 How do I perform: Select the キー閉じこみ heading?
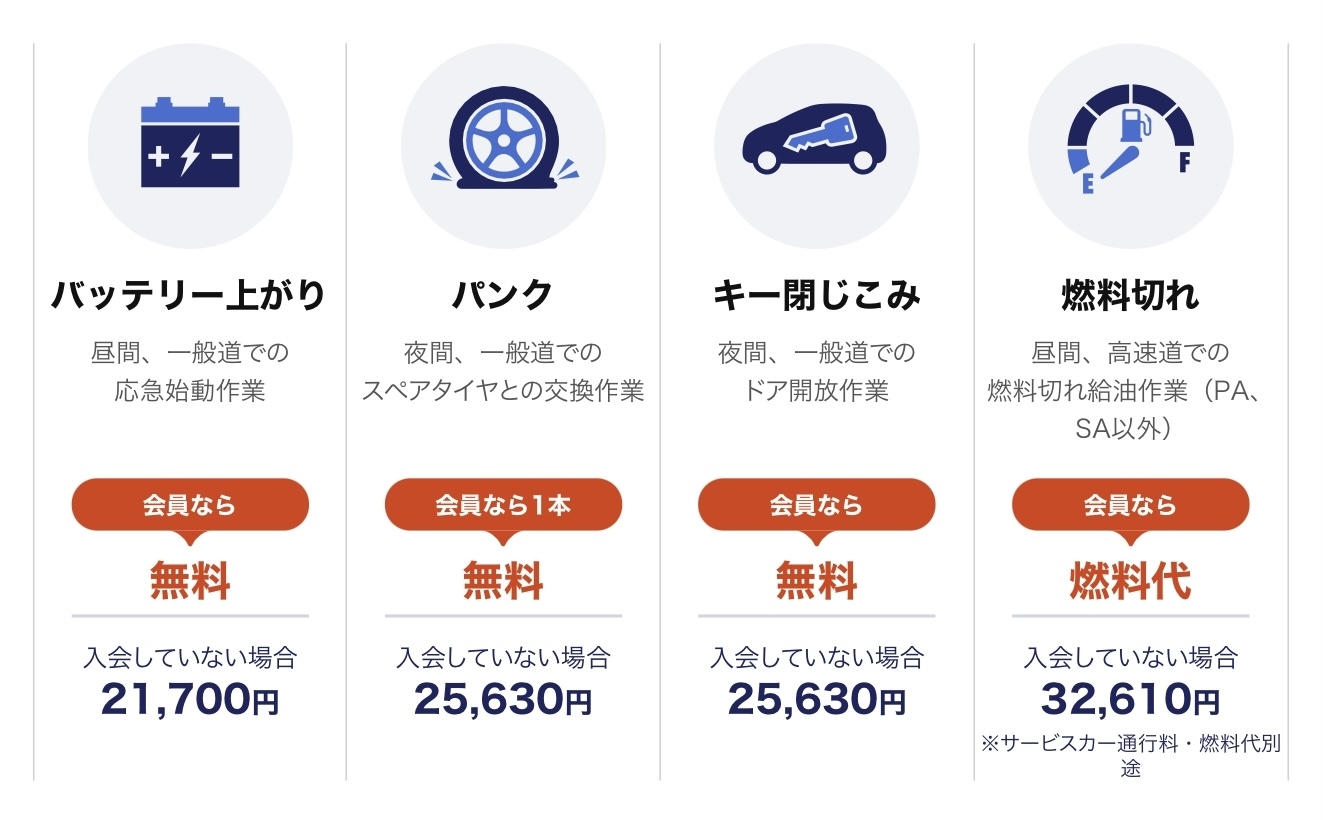click(x=817, y=295)
